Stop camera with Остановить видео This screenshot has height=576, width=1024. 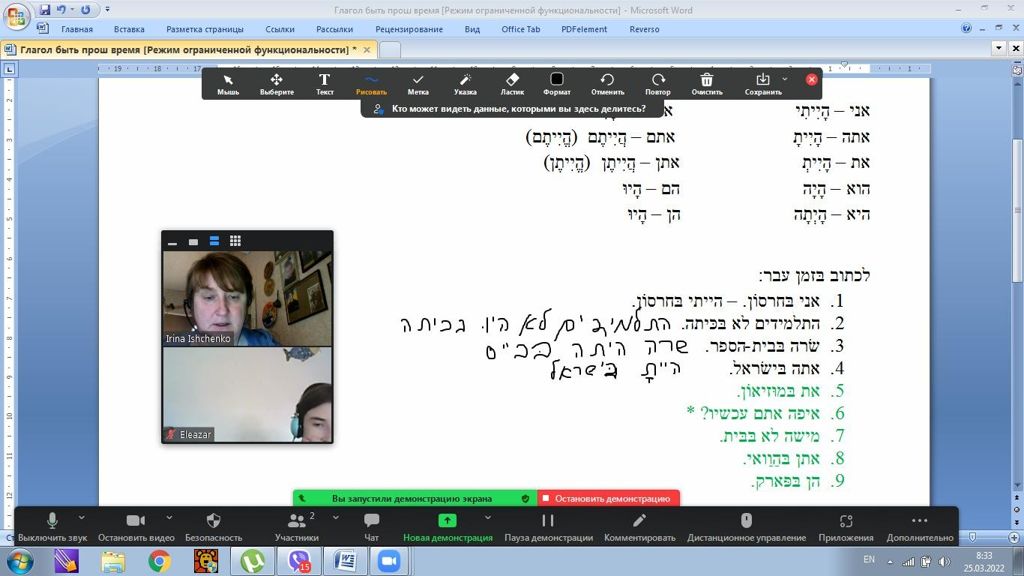coord(136,526)
